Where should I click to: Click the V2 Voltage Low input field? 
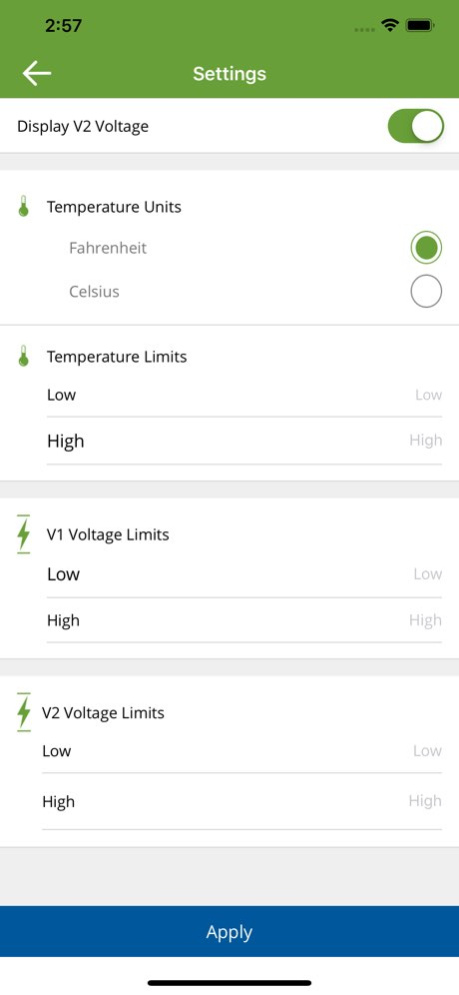pos(242,751)
